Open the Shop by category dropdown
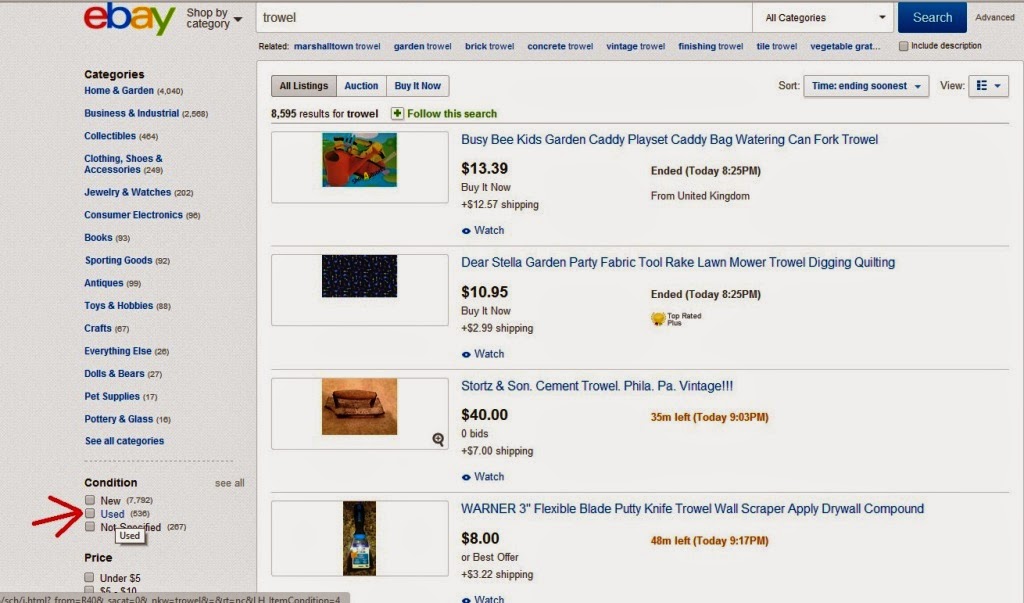The image size is (1024, 603). pyautogui.click(x=214, y=18)
